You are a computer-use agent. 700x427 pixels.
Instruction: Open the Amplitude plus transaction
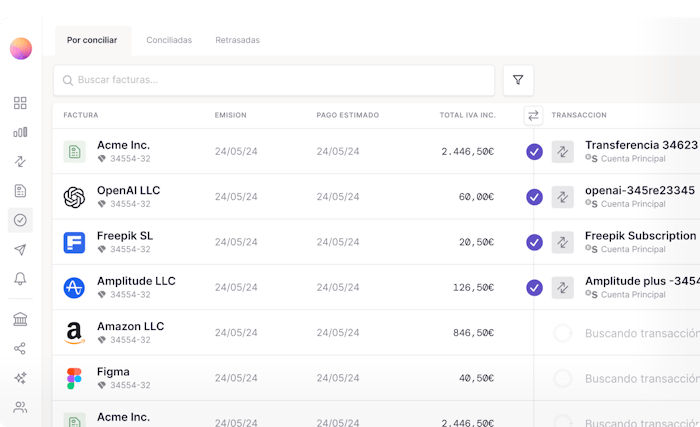tap(642, 281)
